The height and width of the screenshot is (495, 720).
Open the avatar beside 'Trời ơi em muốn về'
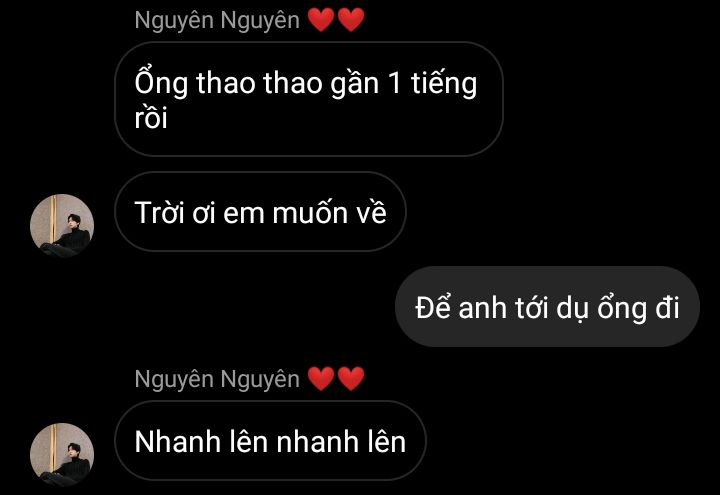pos(62,225)
